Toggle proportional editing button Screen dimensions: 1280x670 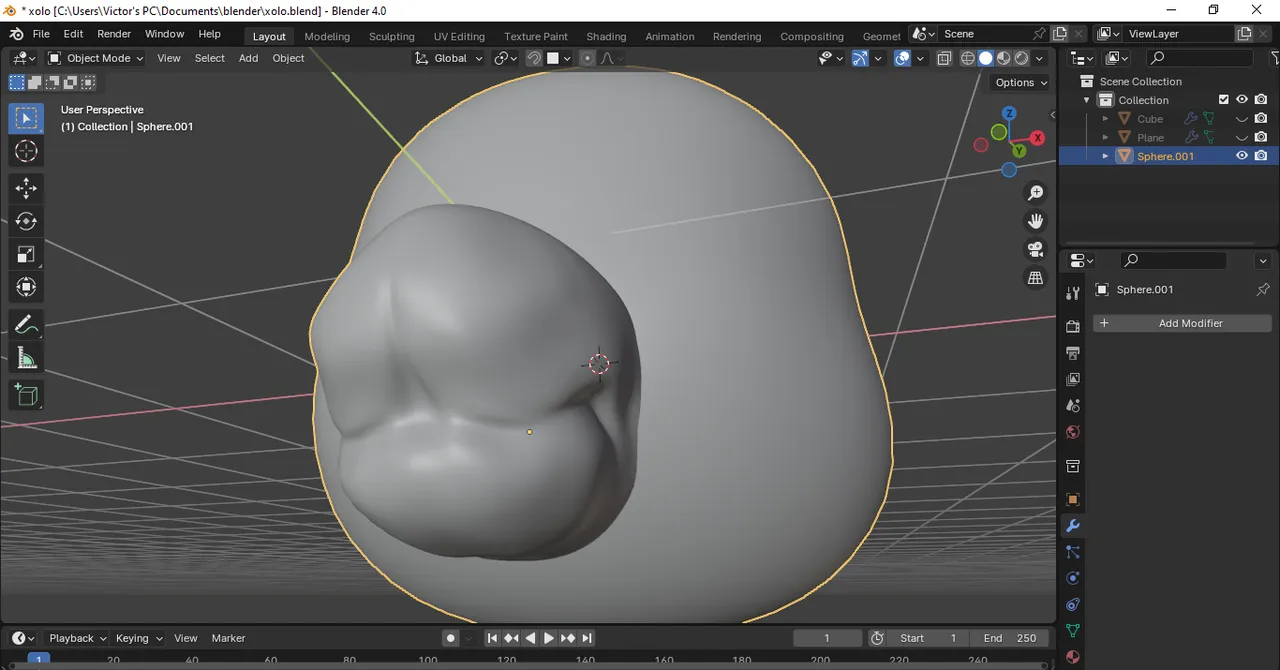pos(587,58)
